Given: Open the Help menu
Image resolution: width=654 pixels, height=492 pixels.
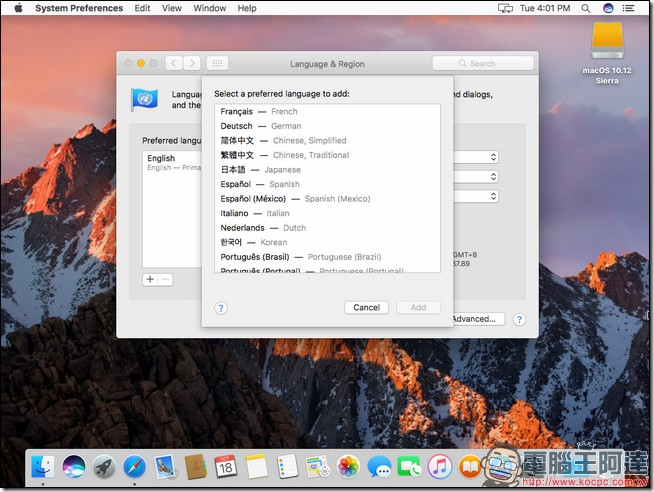Looking at the screenshot, I should (247, 8).
